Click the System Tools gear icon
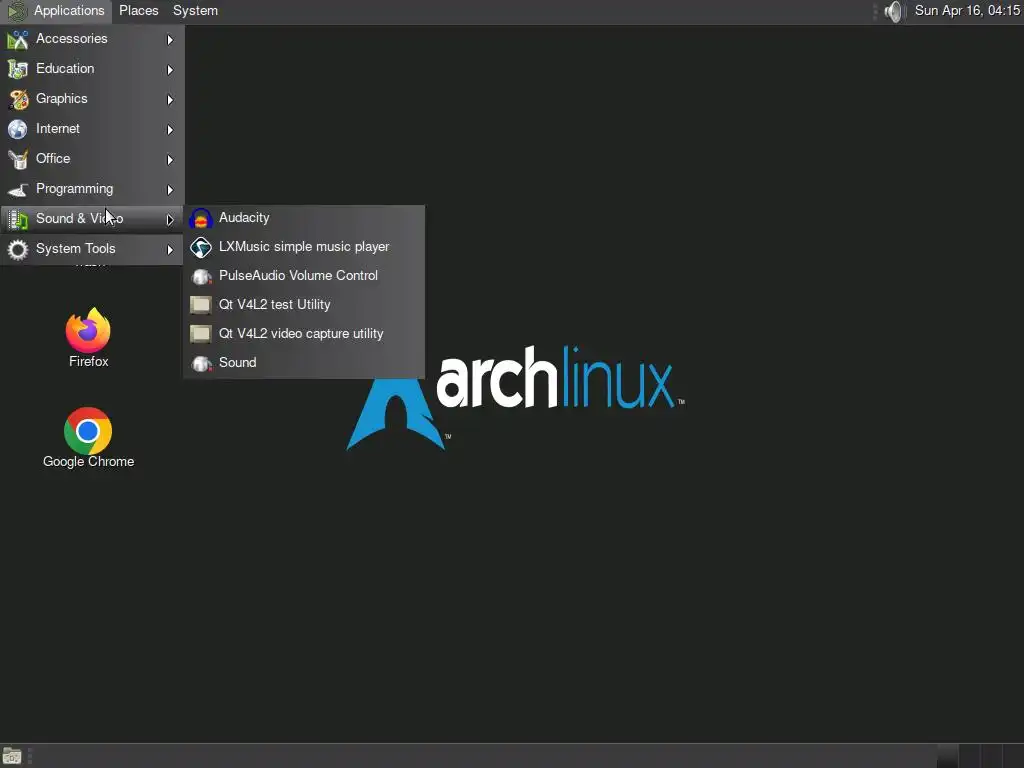Image resolution: width=1024 pixels, height=768 pixels. pos(18,249)
